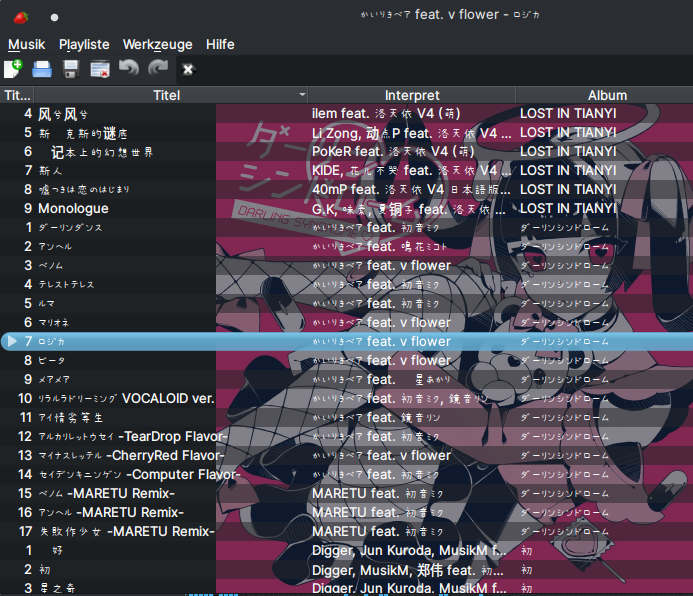This screenshot has height=596, width=693.
Task: Click the white X clear-filter icon
Action: click(188, 69)
